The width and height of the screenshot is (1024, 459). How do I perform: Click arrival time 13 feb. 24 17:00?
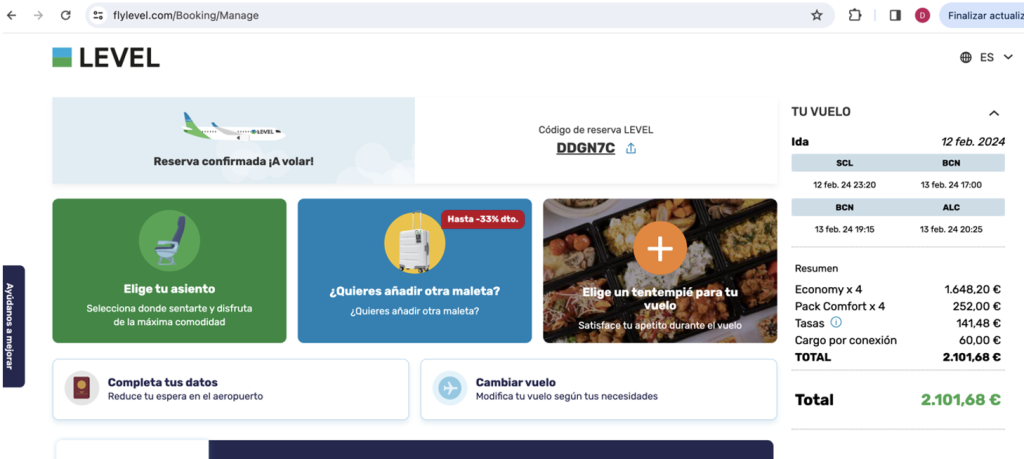click(951, 185)
